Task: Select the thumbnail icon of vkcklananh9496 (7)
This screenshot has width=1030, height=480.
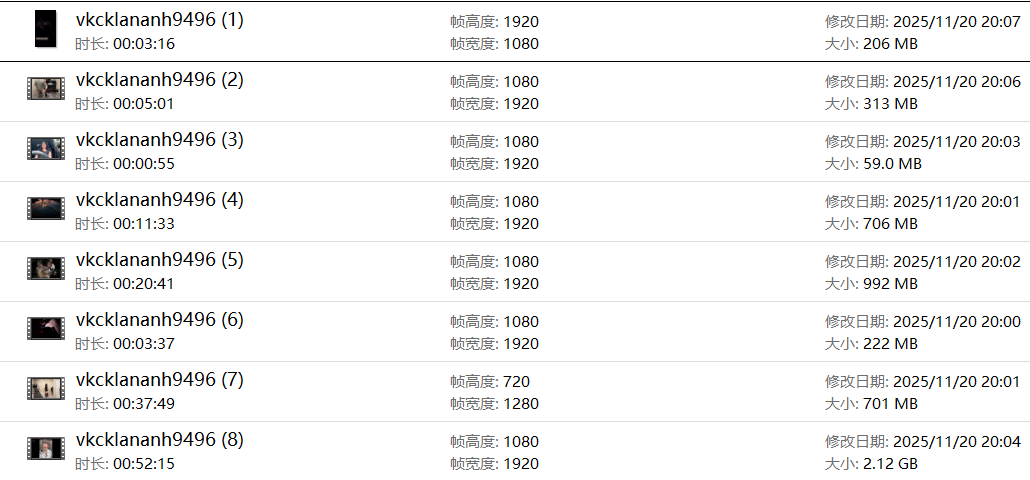Action: [x=45, y=389]
